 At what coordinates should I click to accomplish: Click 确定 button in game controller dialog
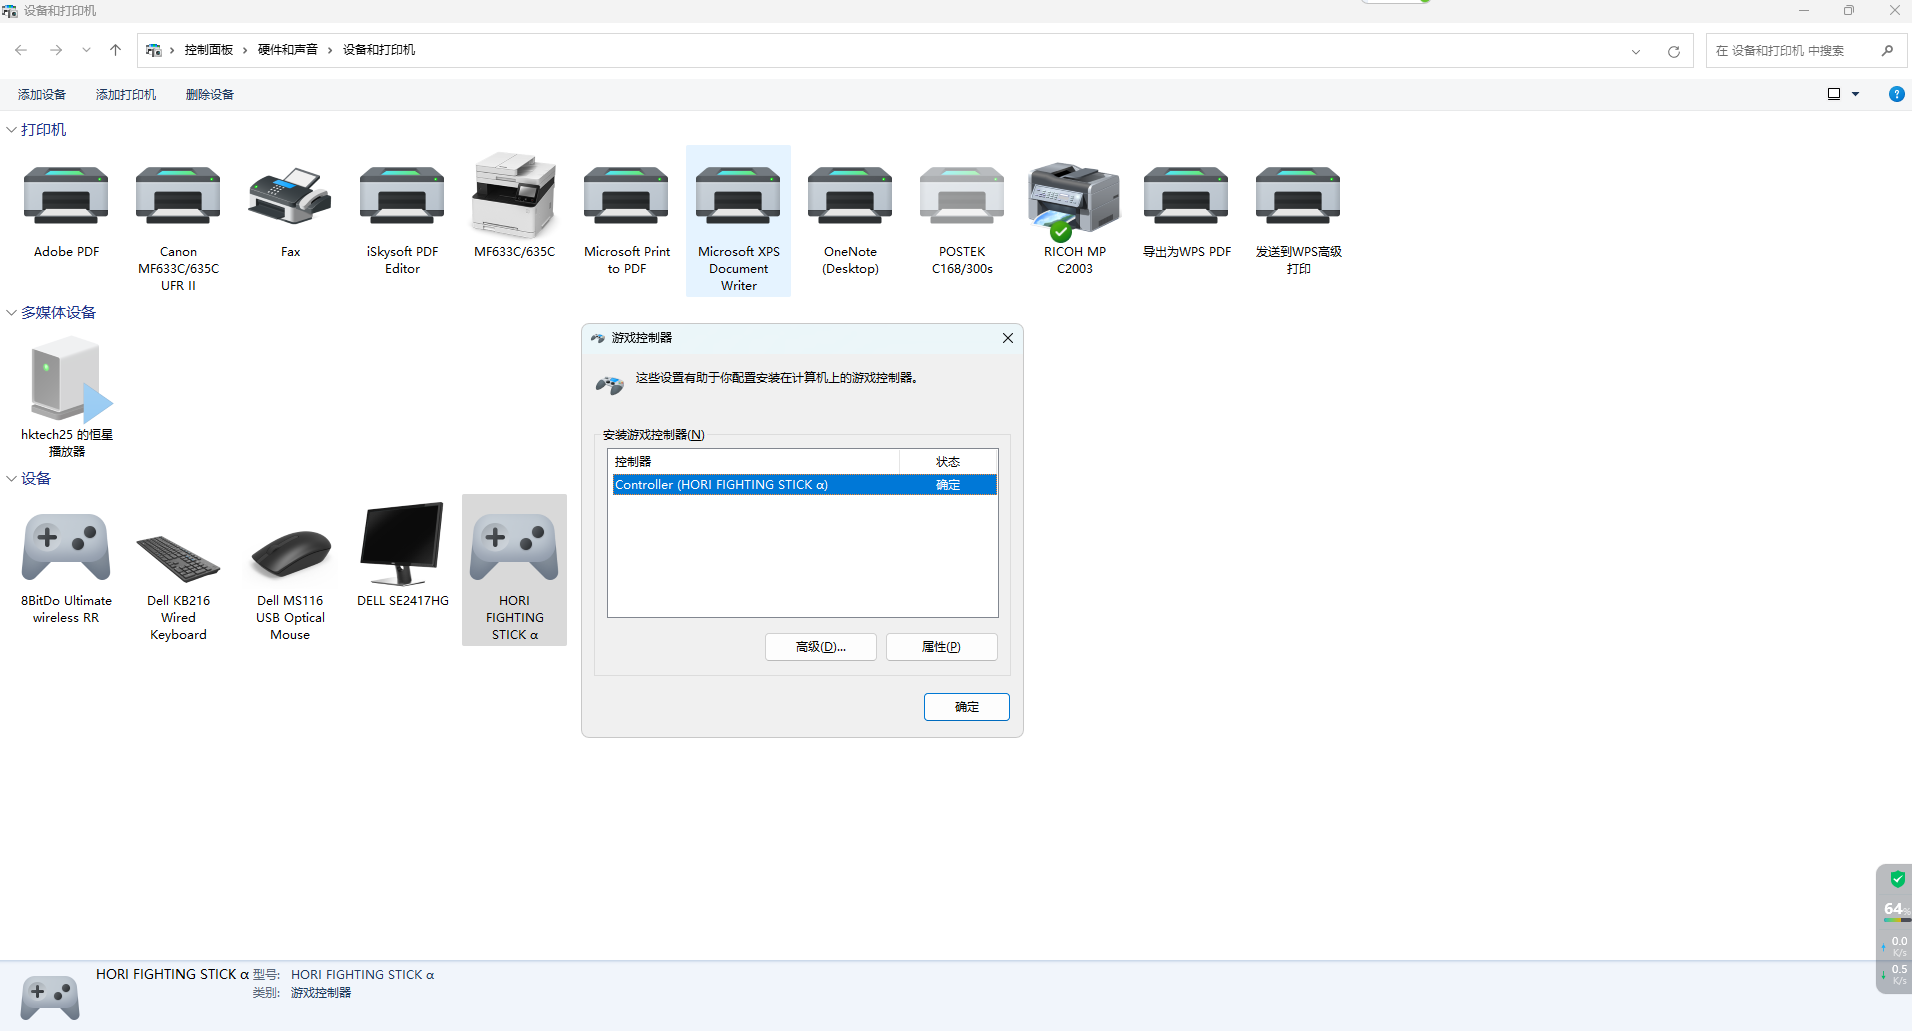coord(967,707)
